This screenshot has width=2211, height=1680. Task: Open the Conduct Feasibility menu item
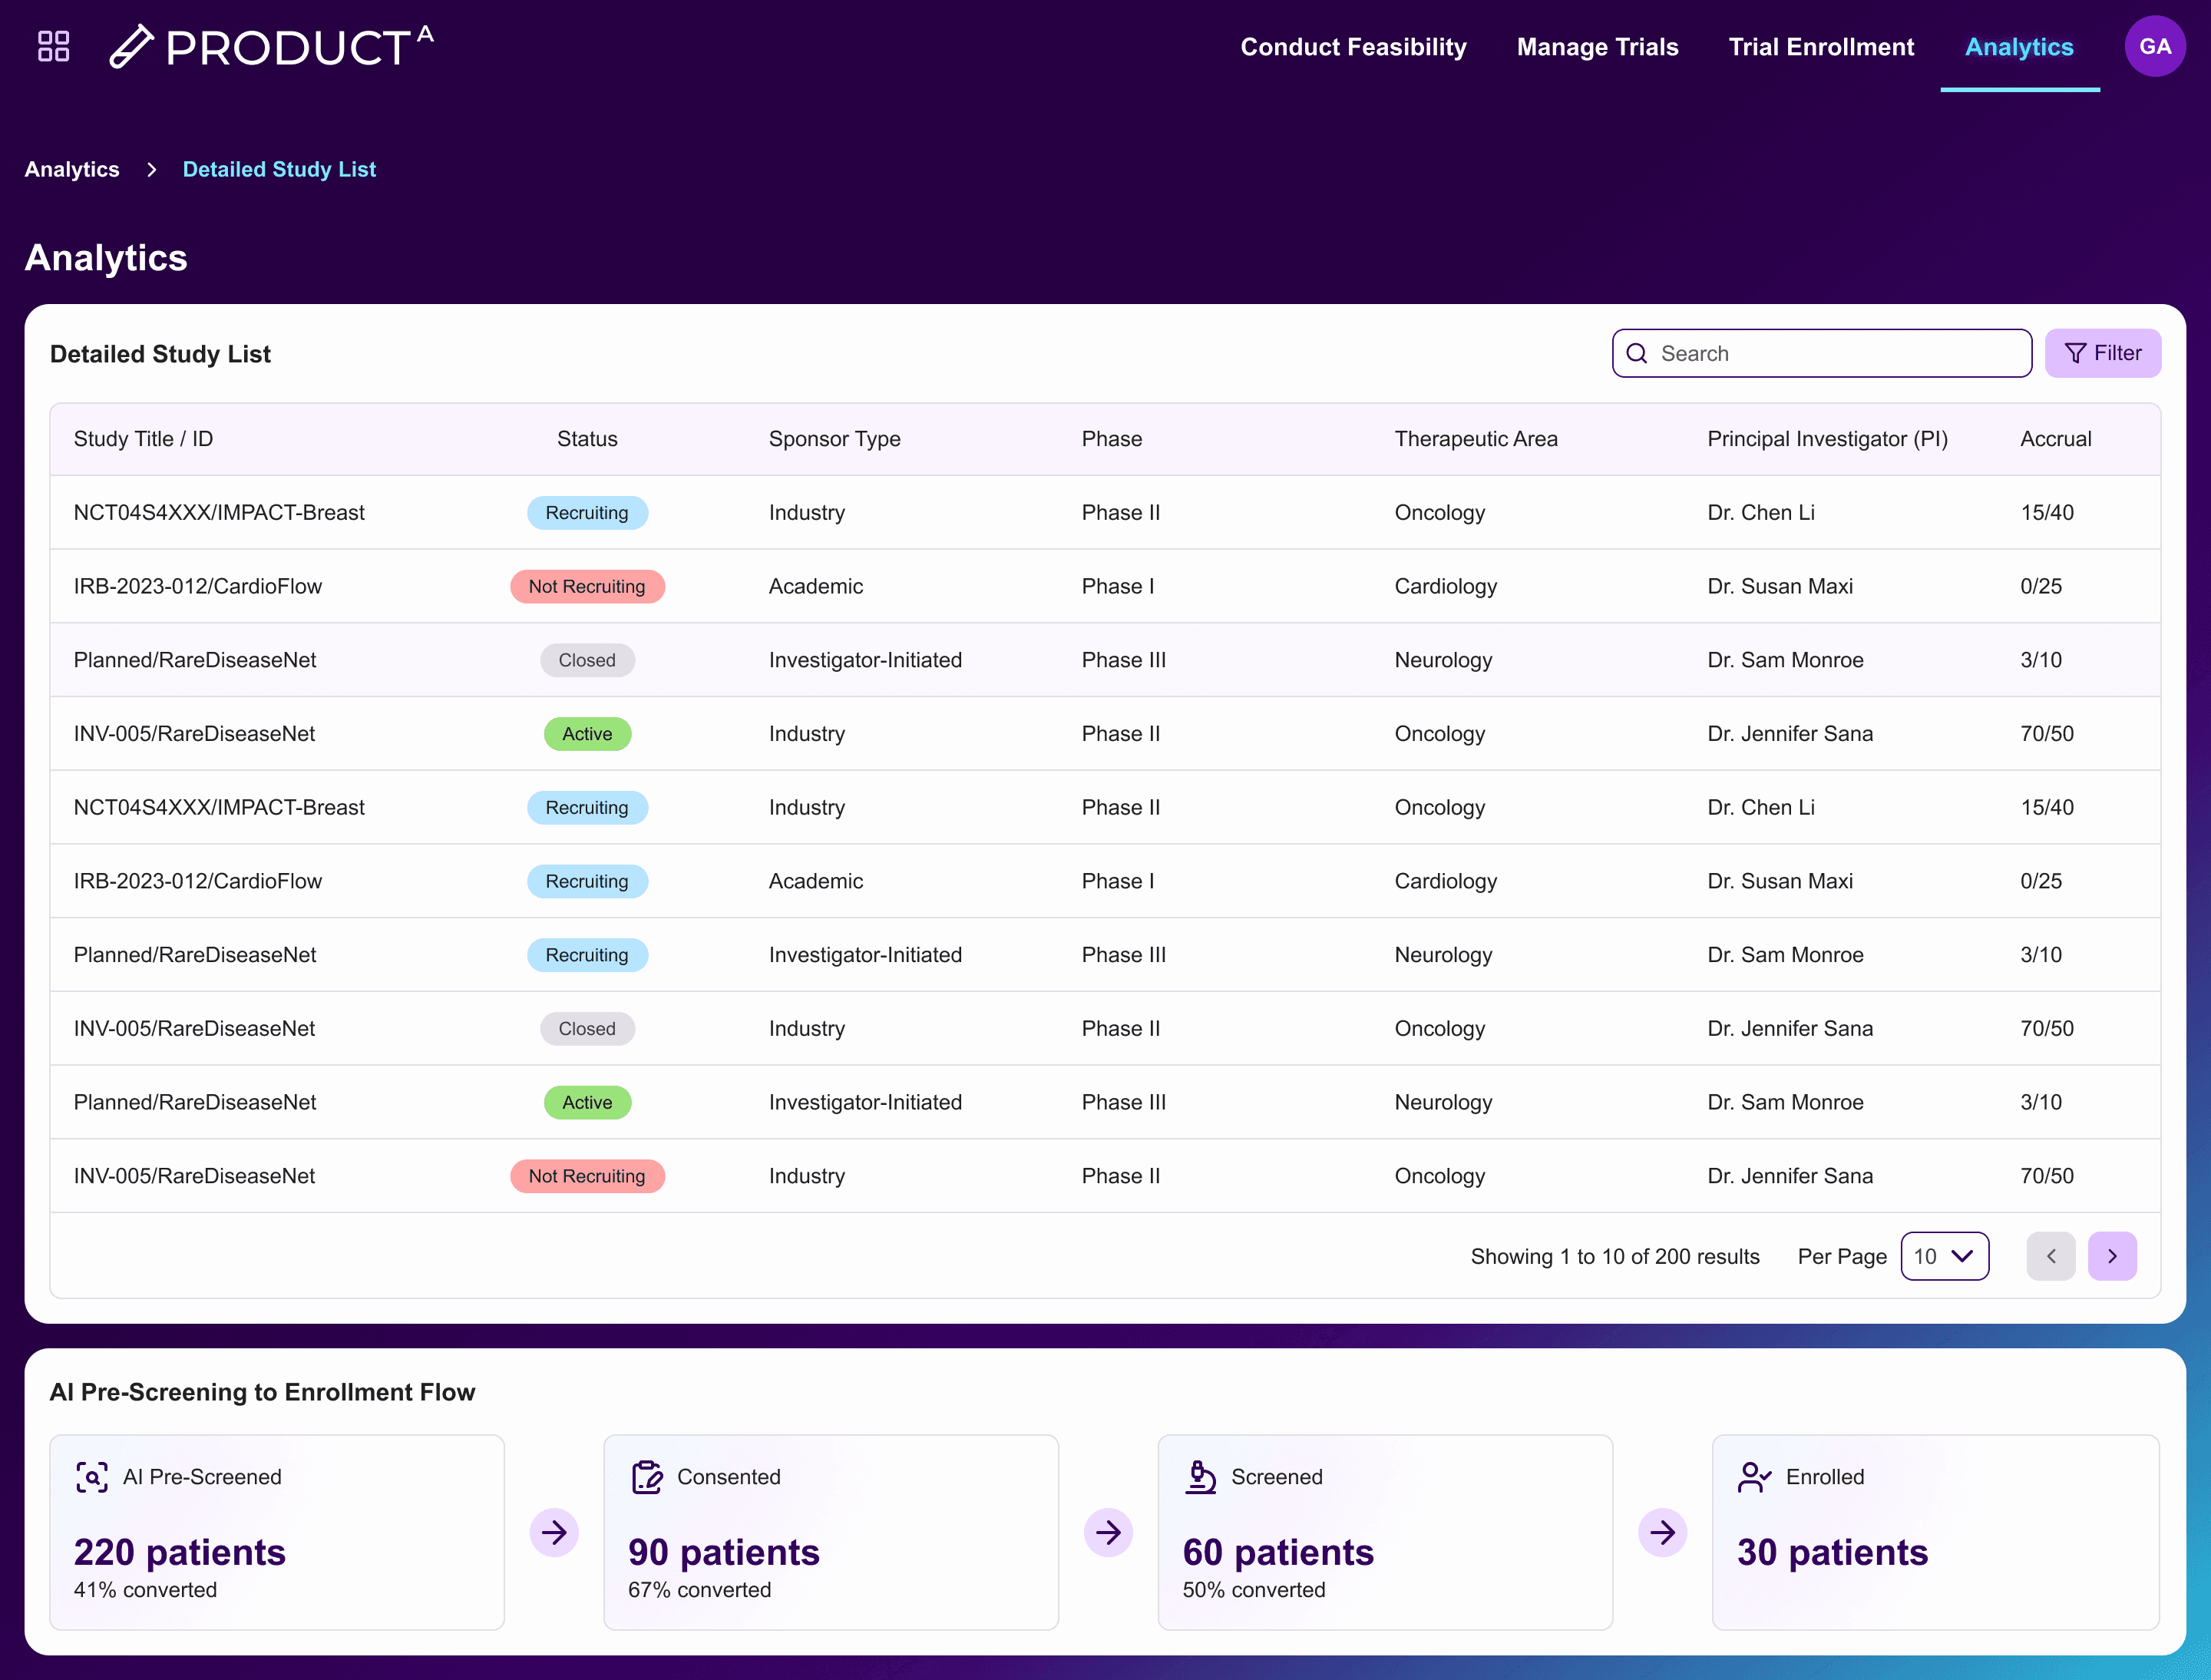(x=1353, y=46)
